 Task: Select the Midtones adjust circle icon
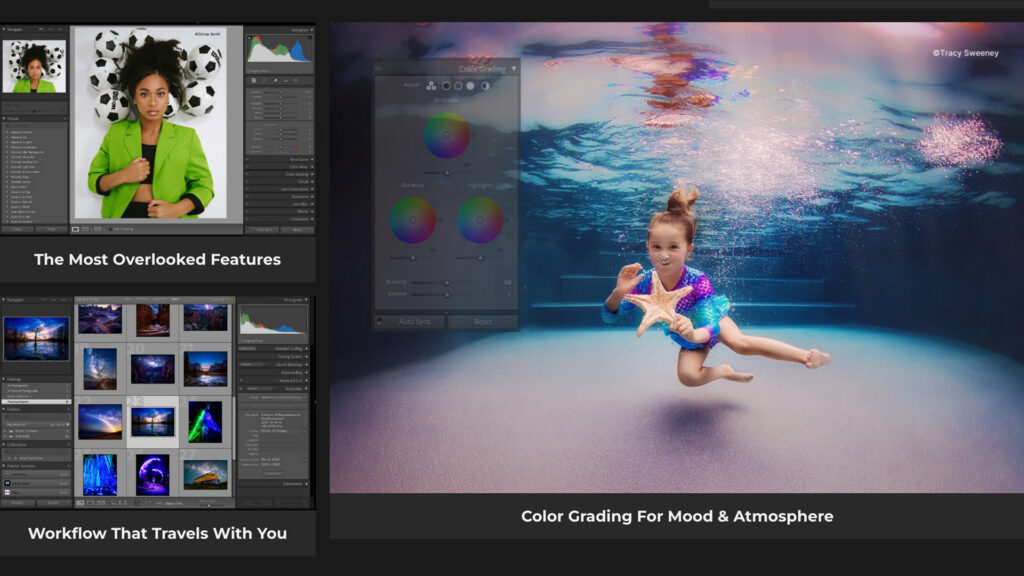point(458,86)
